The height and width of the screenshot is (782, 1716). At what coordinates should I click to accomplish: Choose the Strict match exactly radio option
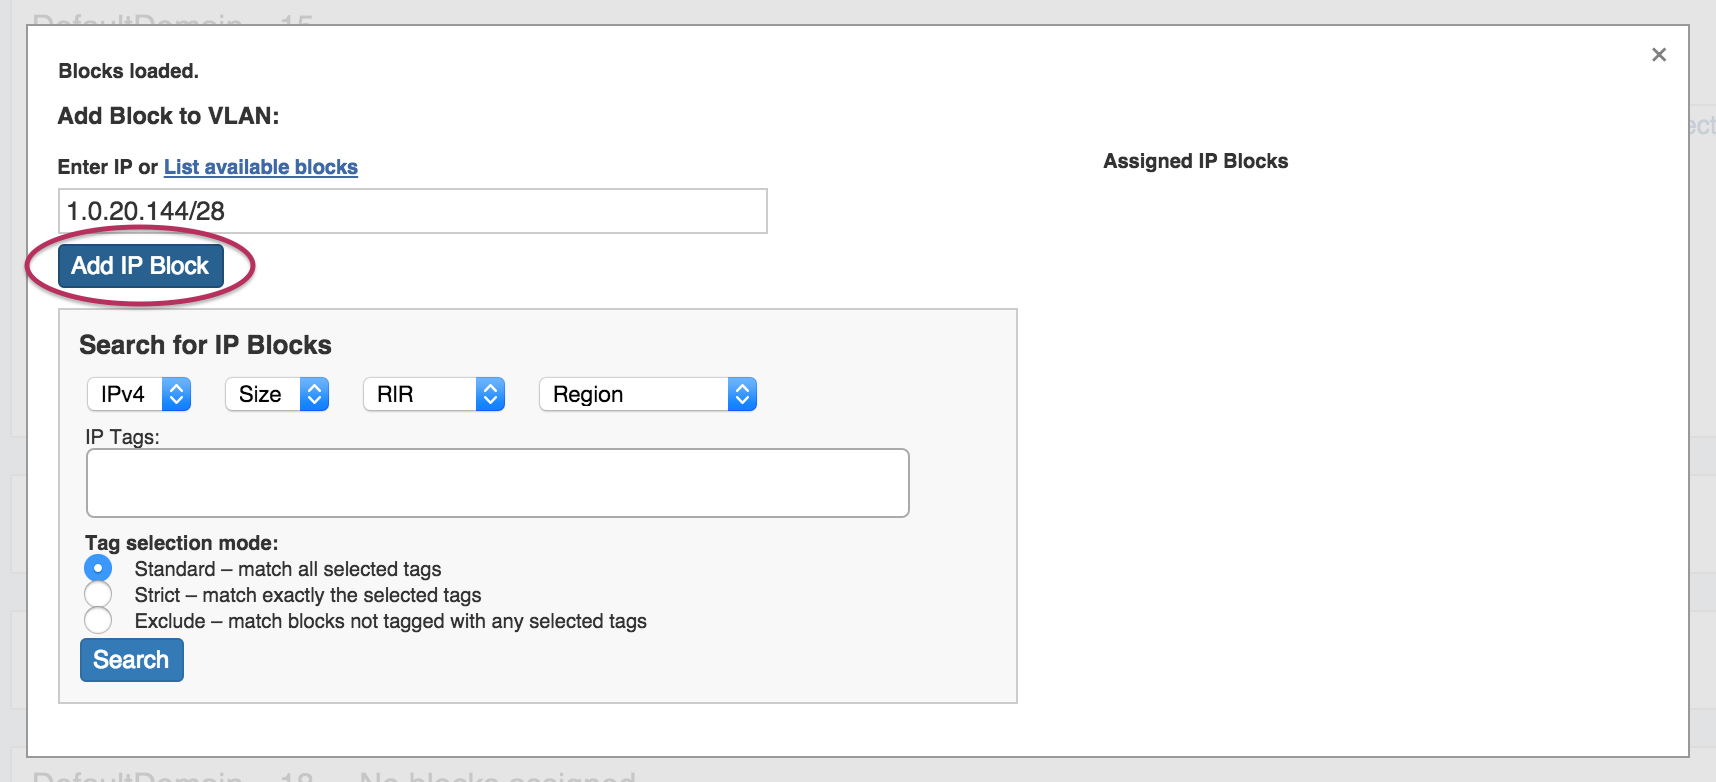[x=98, y=595]
